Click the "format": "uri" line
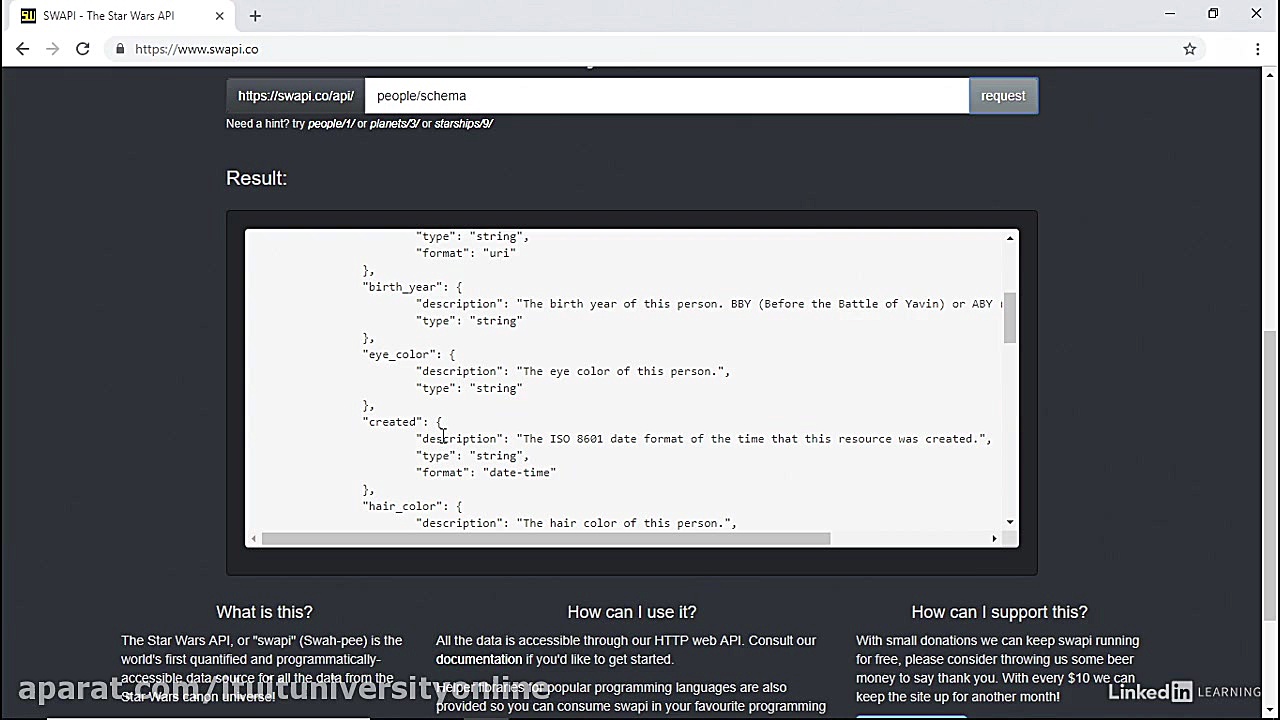Viewport: 1280px width, 720px height. 466,253
